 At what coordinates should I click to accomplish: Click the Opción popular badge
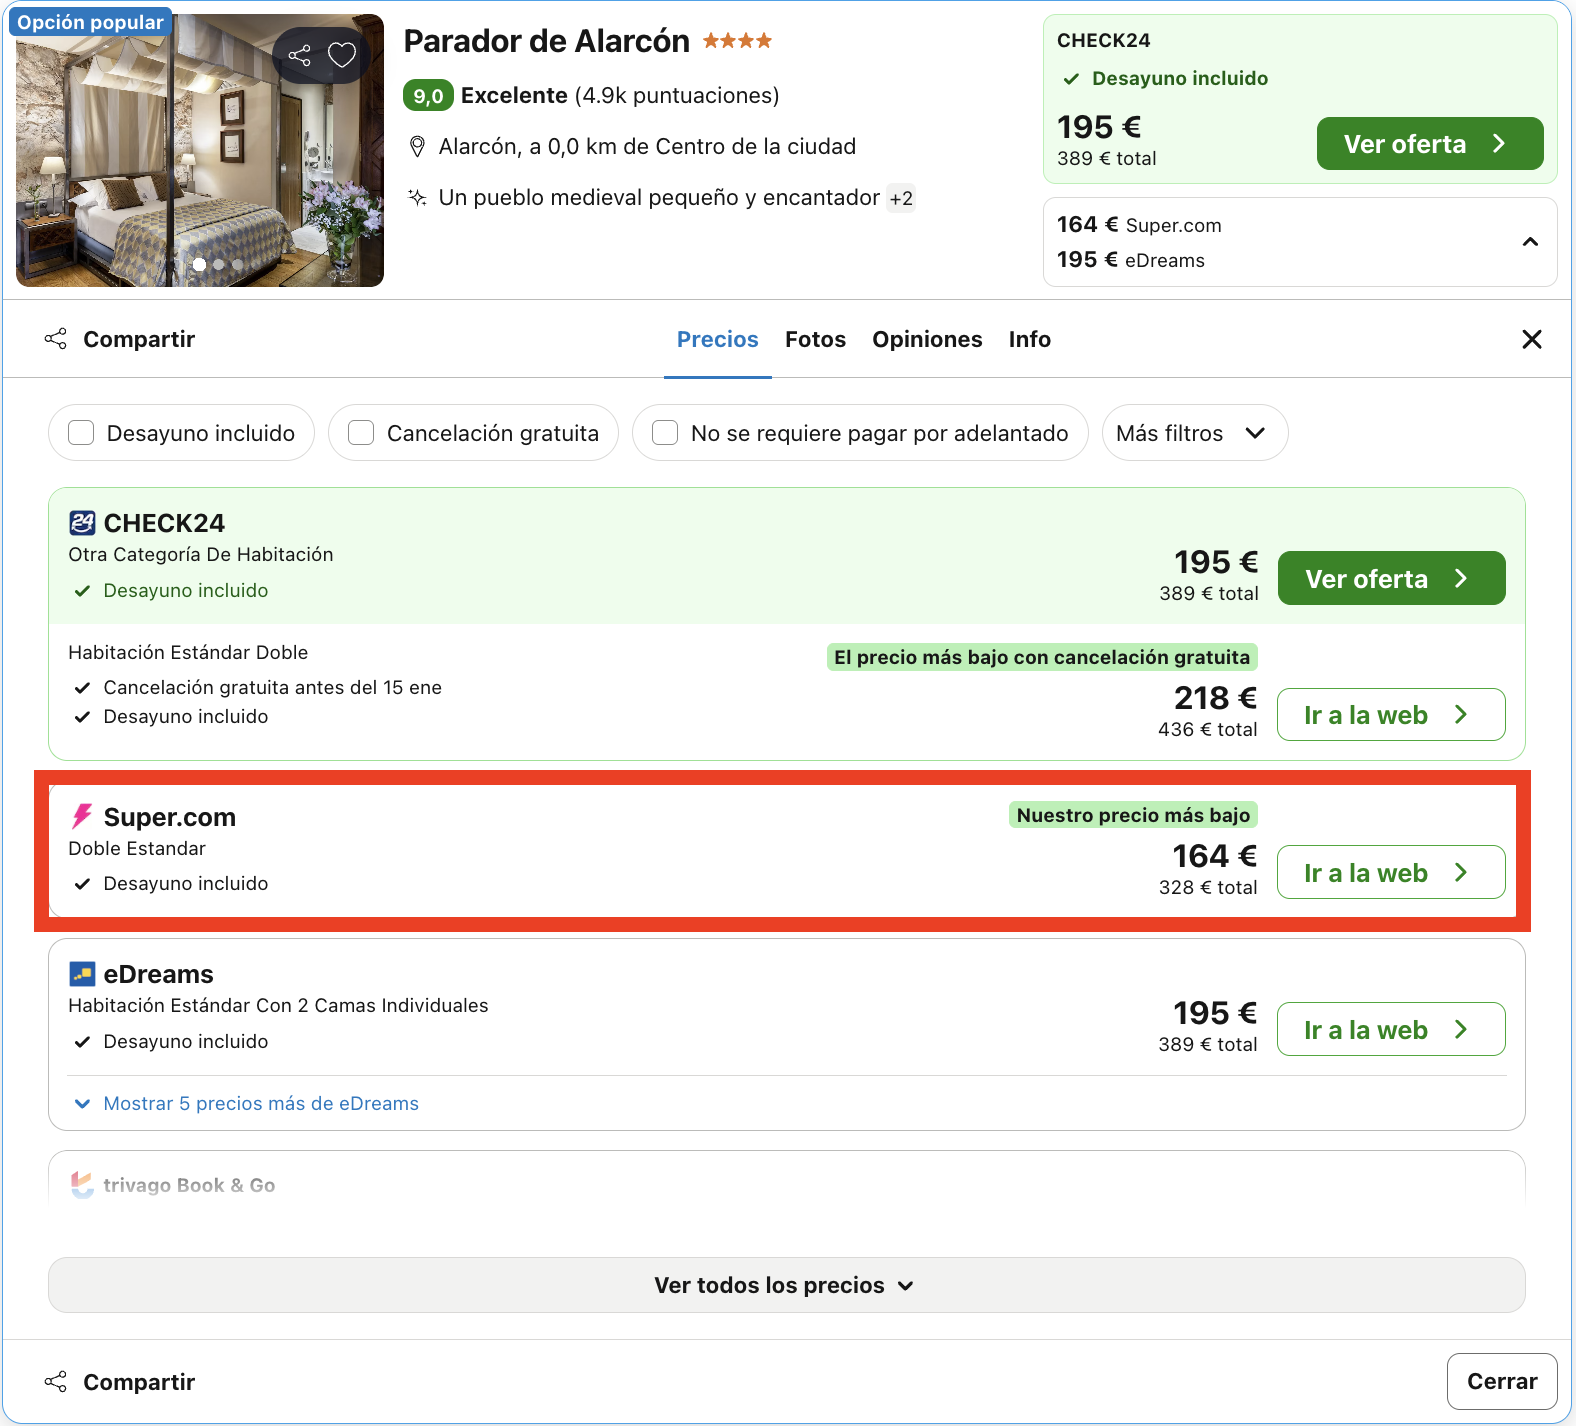[x=90, y=22]
